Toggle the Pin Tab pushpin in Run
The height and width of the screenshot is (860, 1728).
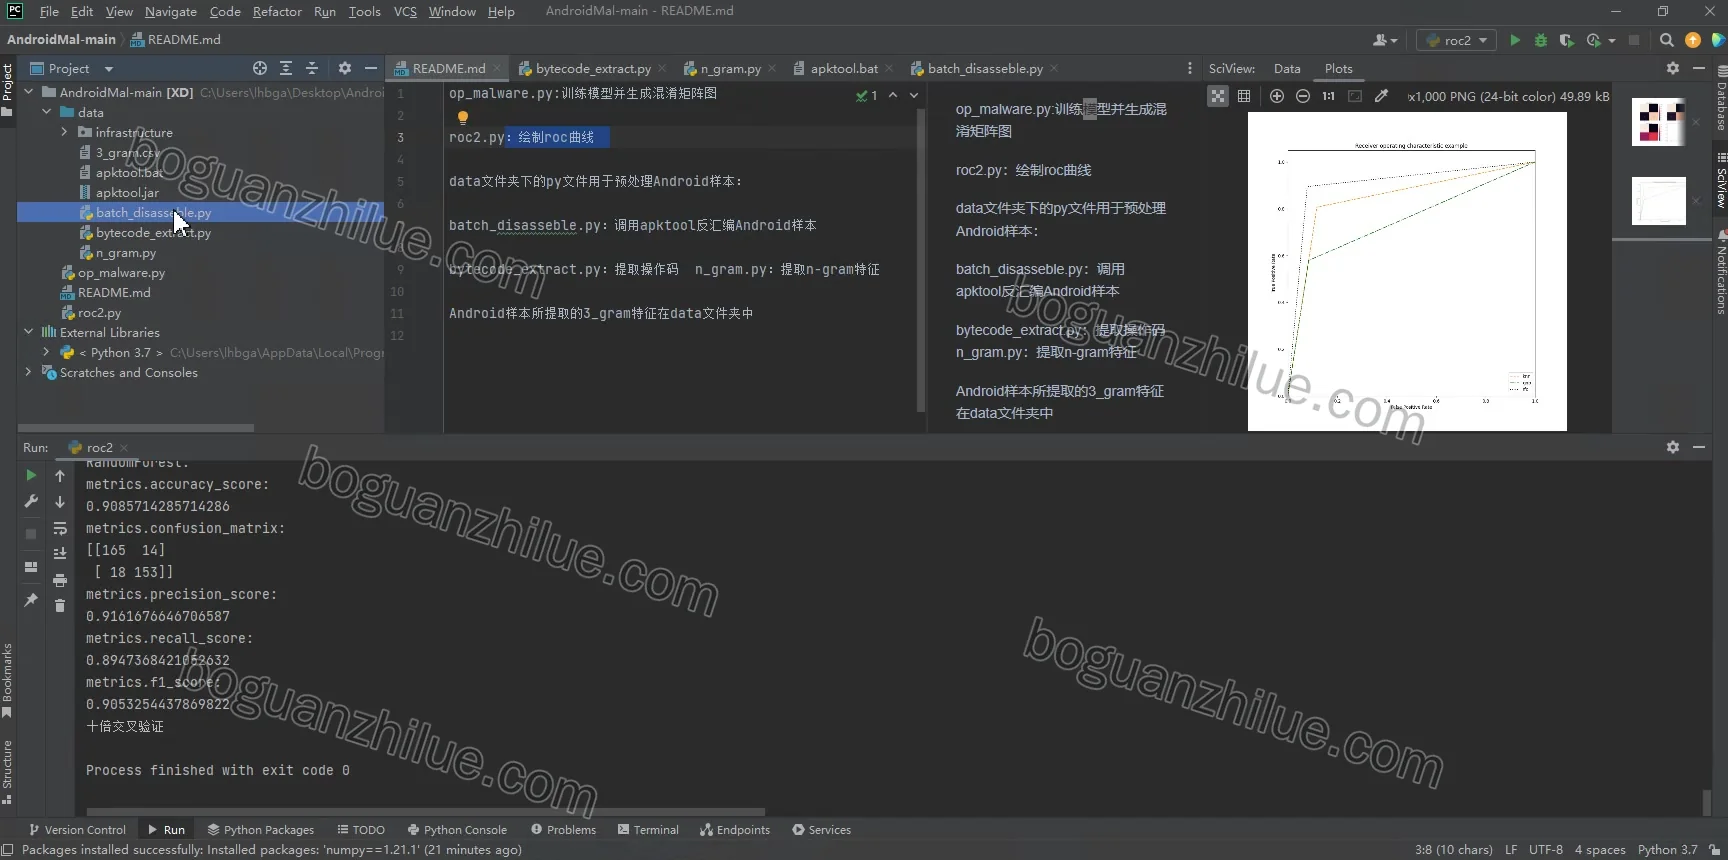coord(31,600)
